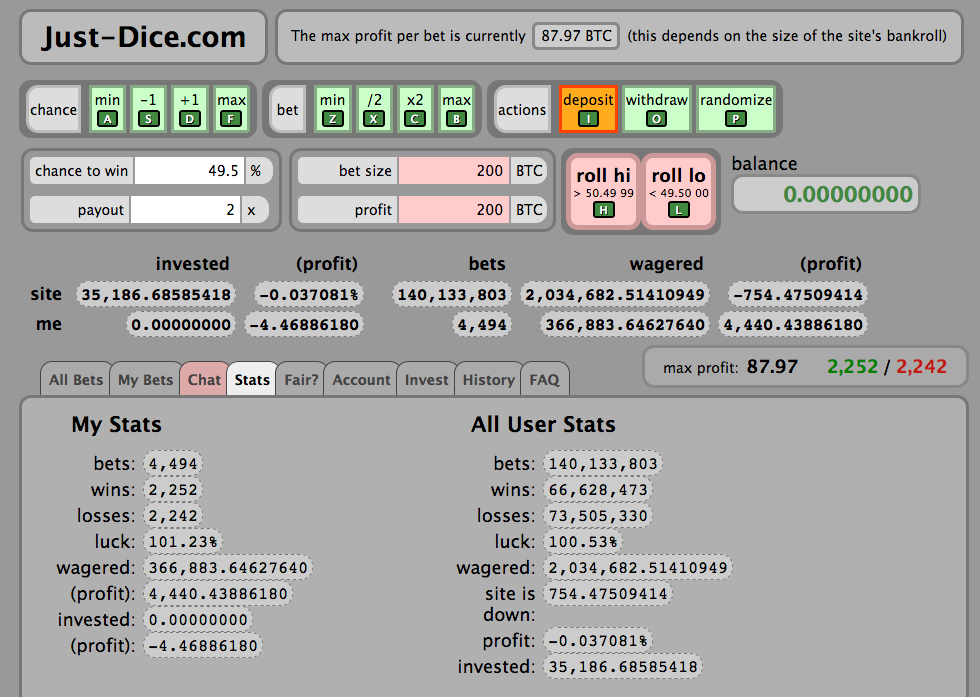Select the Stats tab
The width and height of the screenshot is (980, 697).
click(x=252, y=379)
